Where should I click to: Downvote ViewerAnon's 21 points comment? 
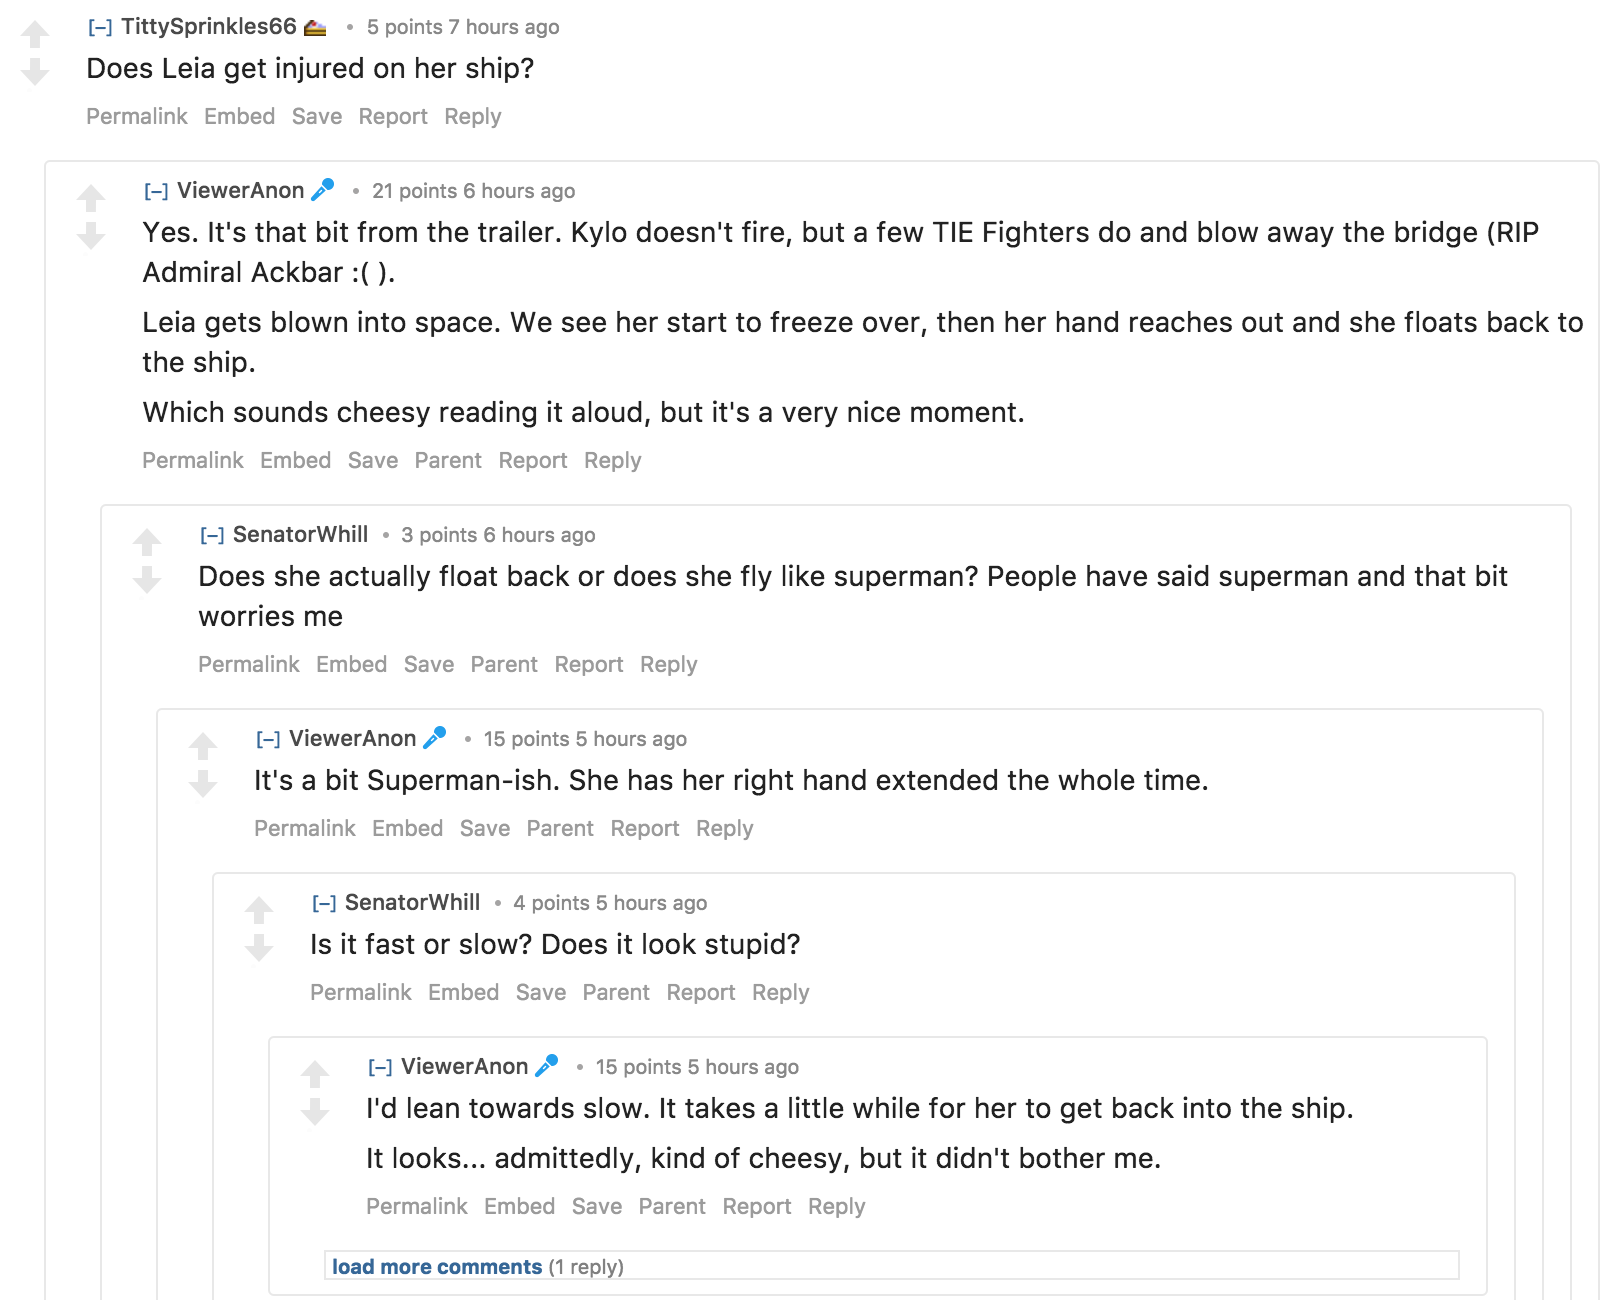[91, 236]
